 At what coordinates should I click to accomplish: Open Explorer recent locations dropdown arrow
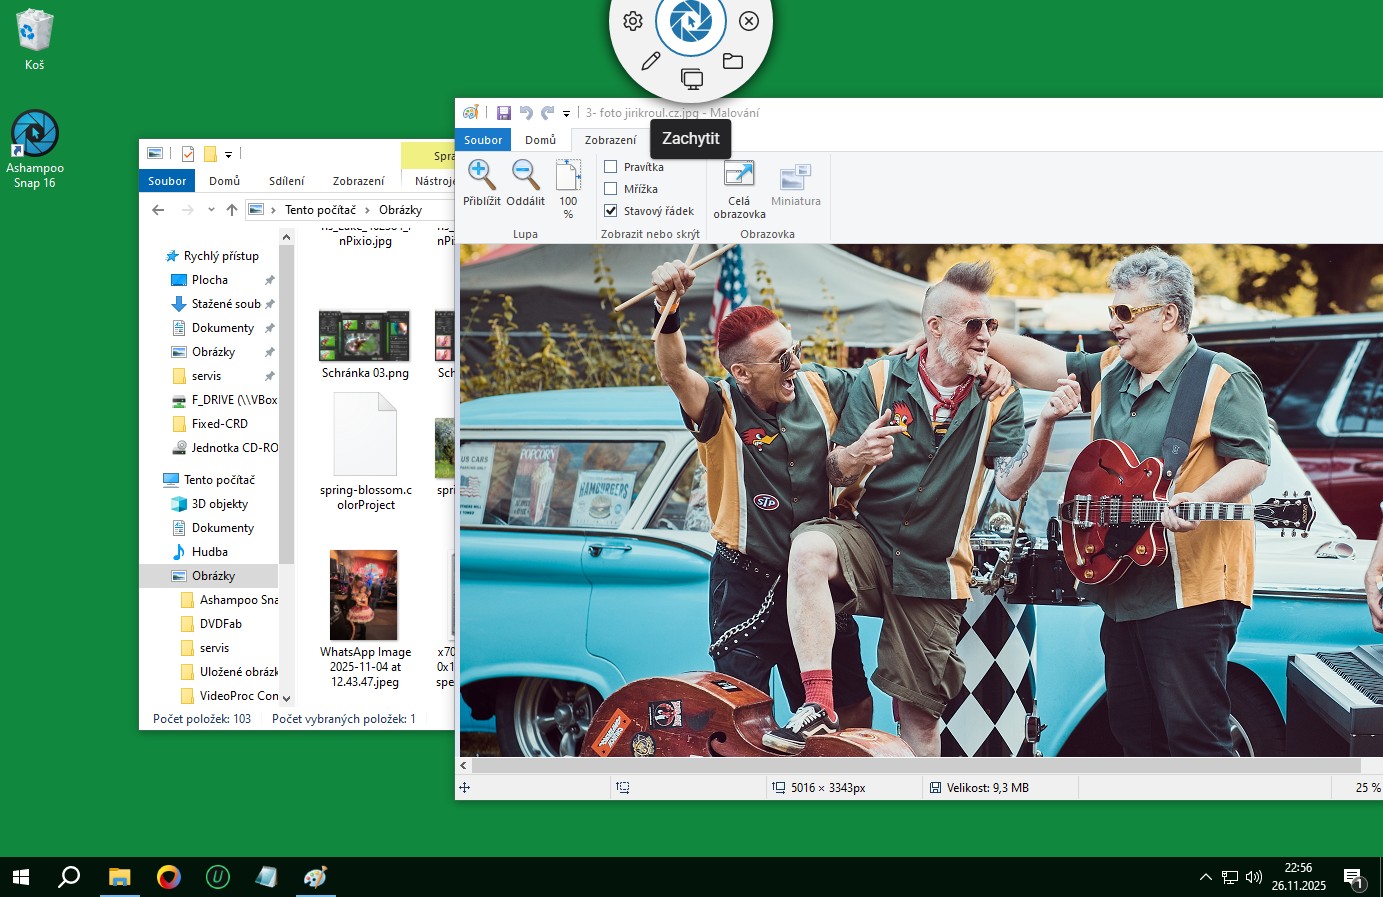[211, 210]
